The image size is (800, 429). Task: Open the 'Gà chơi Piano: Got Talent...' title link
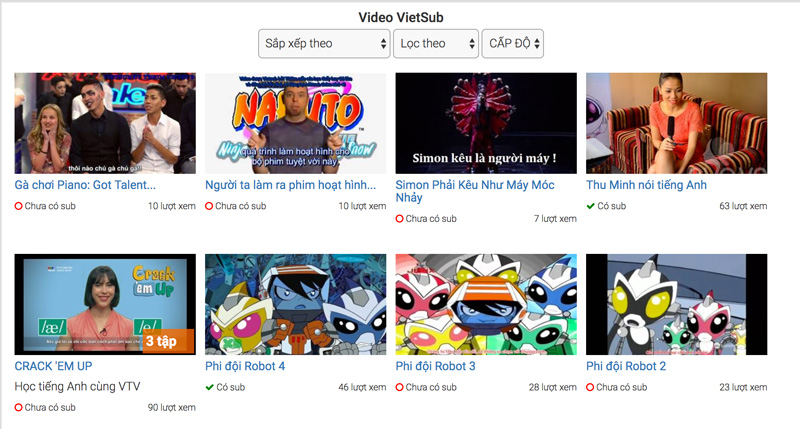click(85, 185)
